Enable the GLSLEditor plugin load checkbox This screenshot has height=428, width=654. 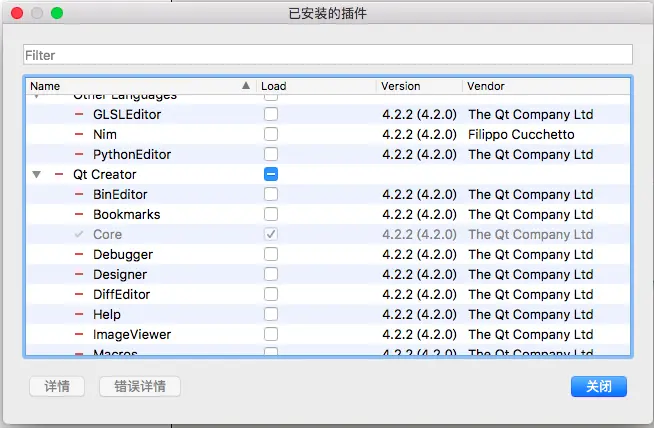(x=271, y=114)
